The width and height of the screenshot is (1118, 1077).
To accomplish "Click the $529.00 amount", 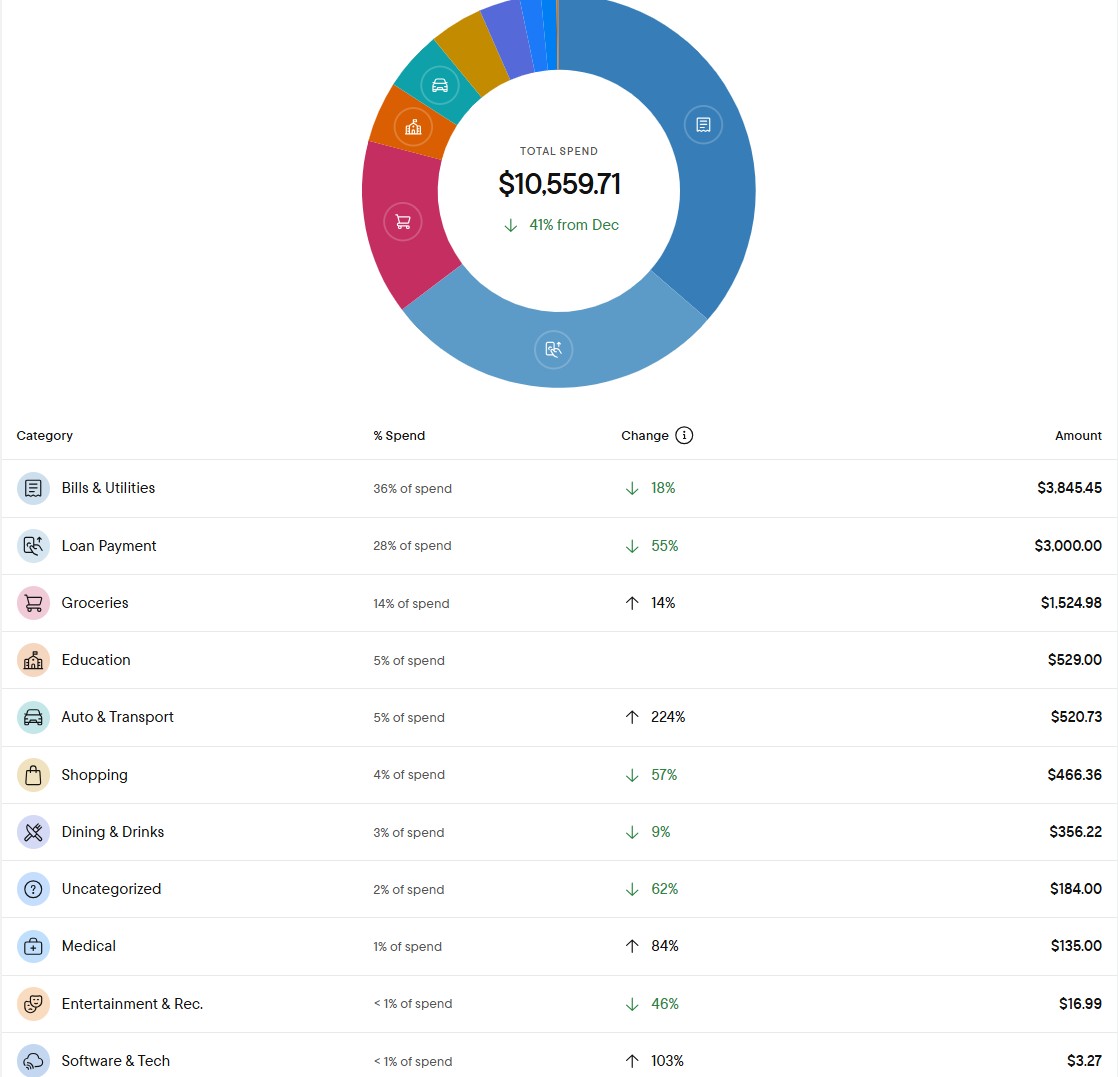I will pos(1075,660).
